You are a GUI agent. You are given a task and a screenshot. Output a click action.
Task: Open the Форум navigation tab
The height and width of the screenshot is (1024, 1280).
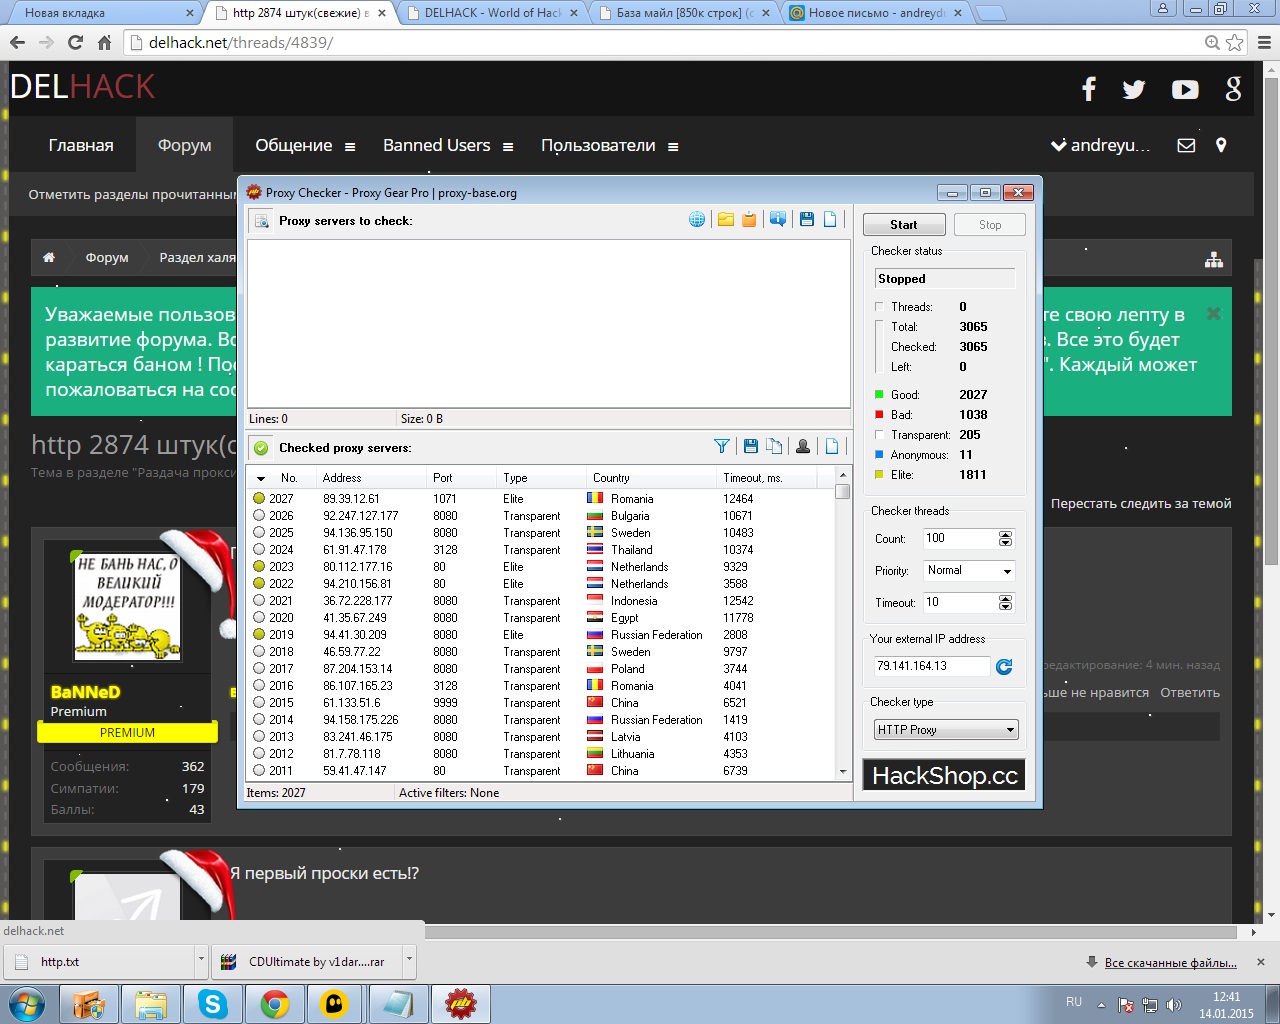coord(184,145)
